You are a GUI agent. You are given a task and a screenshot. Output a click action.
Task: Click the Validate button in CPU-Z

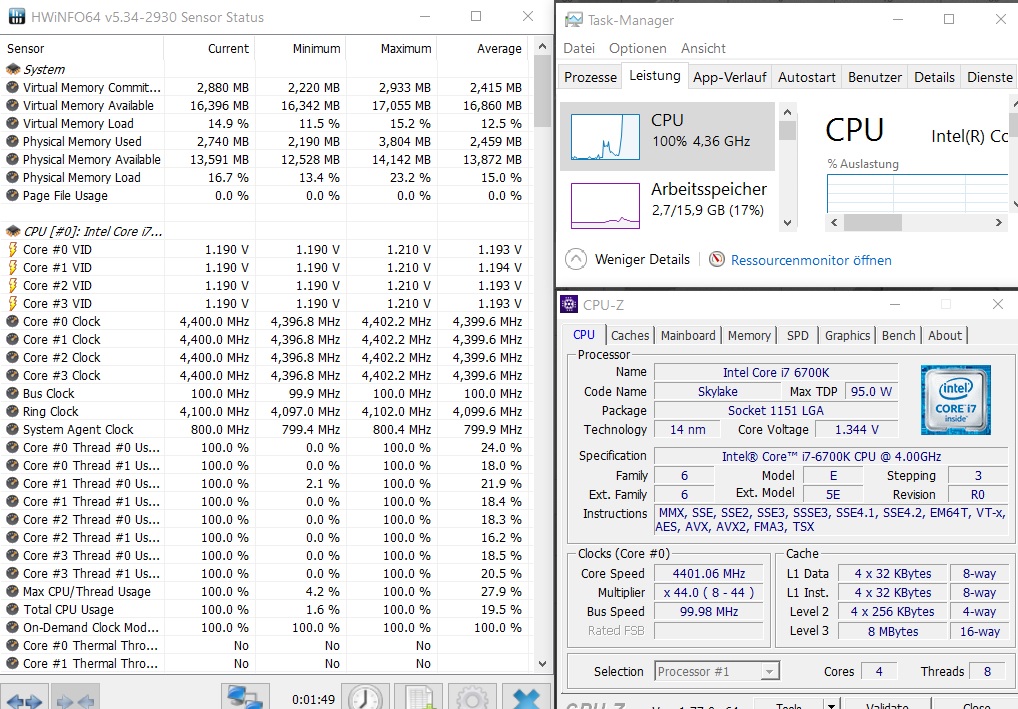887,705
